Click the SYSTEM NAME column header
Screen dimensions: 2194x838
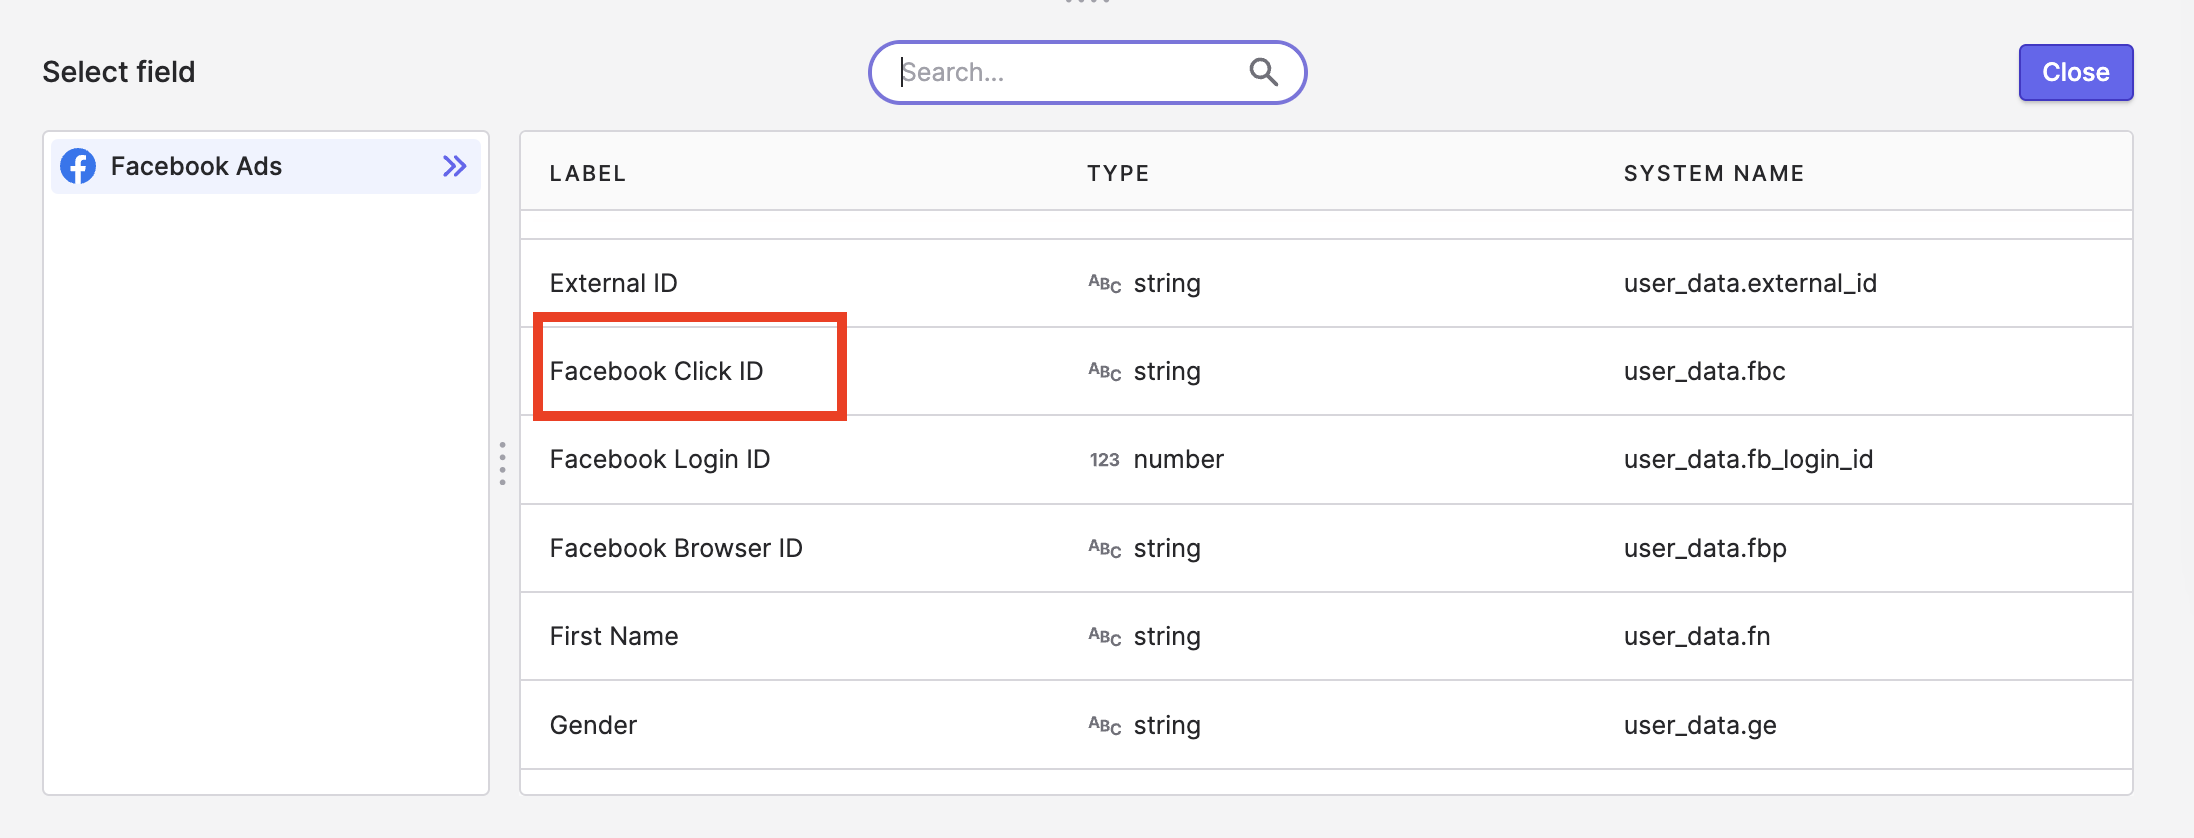pyautogui.click(x=1714, y=173)
